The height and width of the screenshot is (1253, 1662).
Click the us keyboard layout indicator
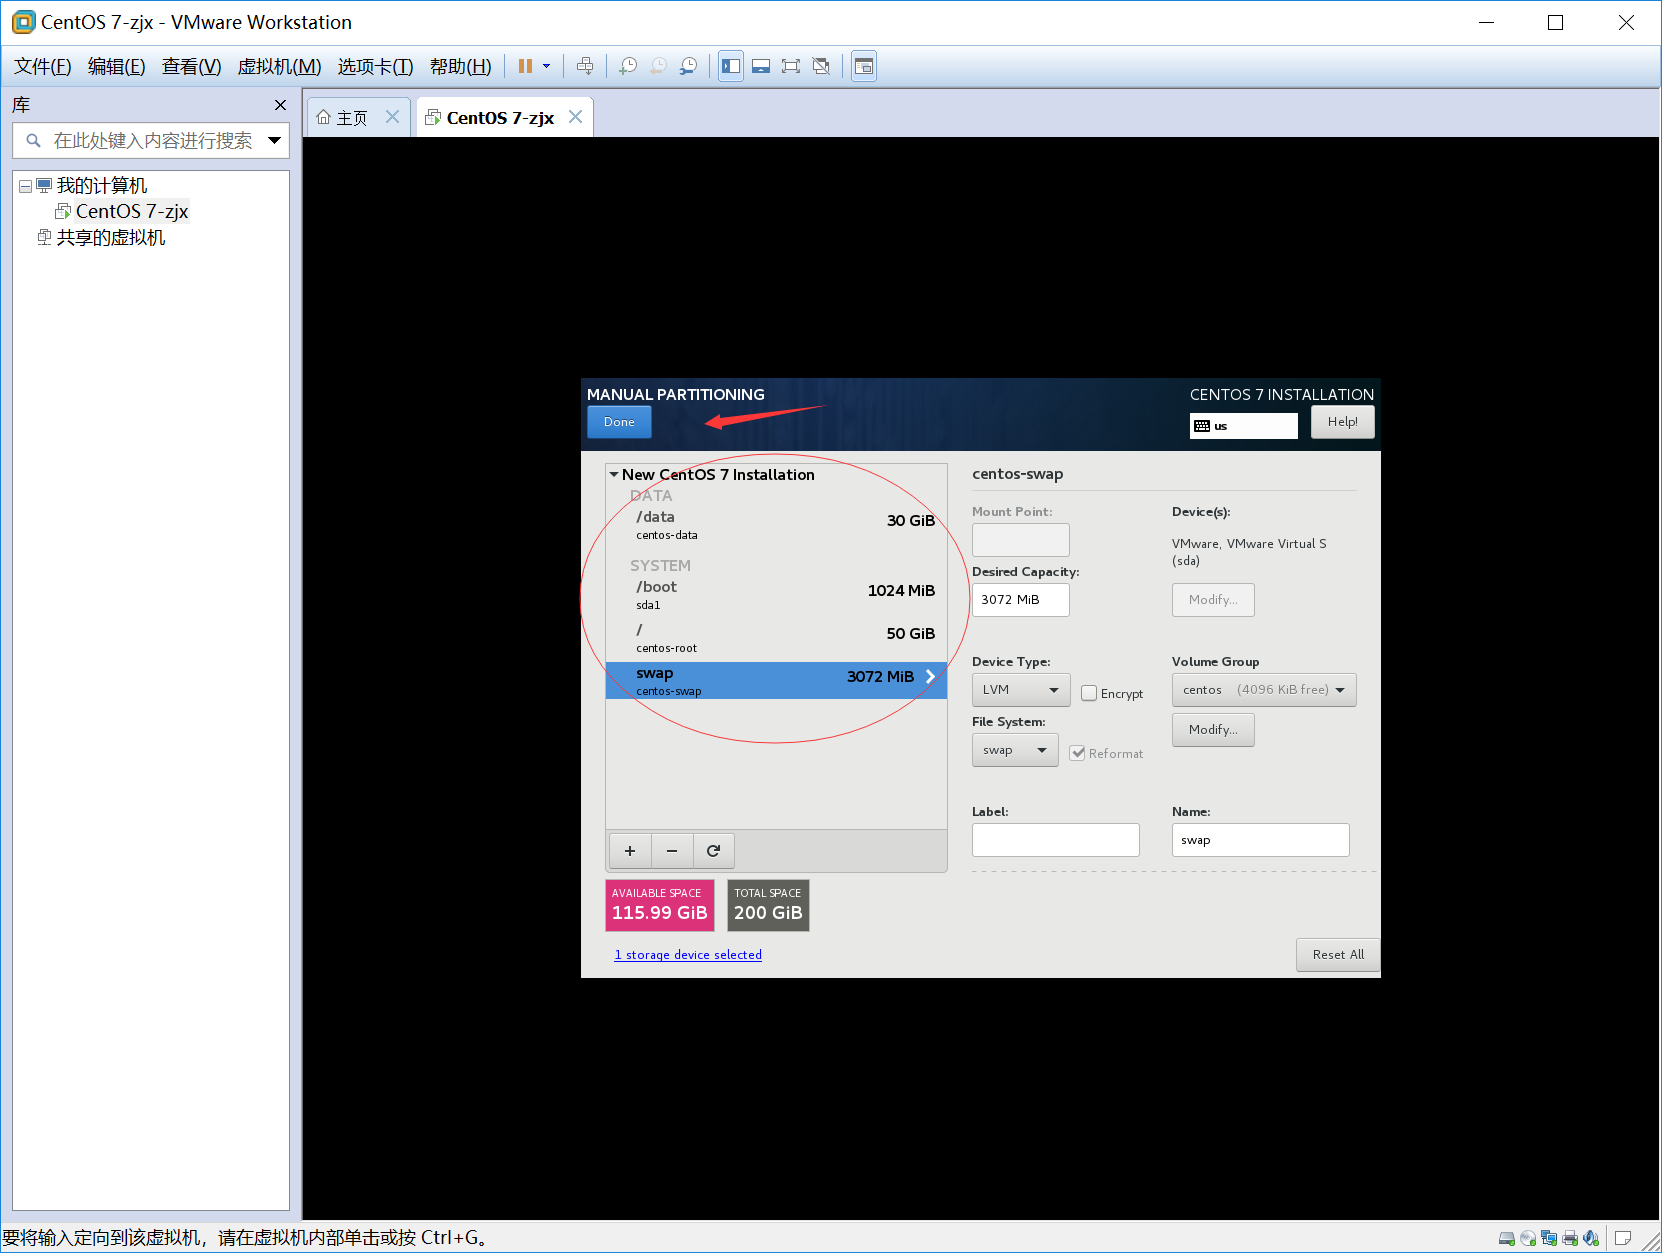click(1244, 426)
